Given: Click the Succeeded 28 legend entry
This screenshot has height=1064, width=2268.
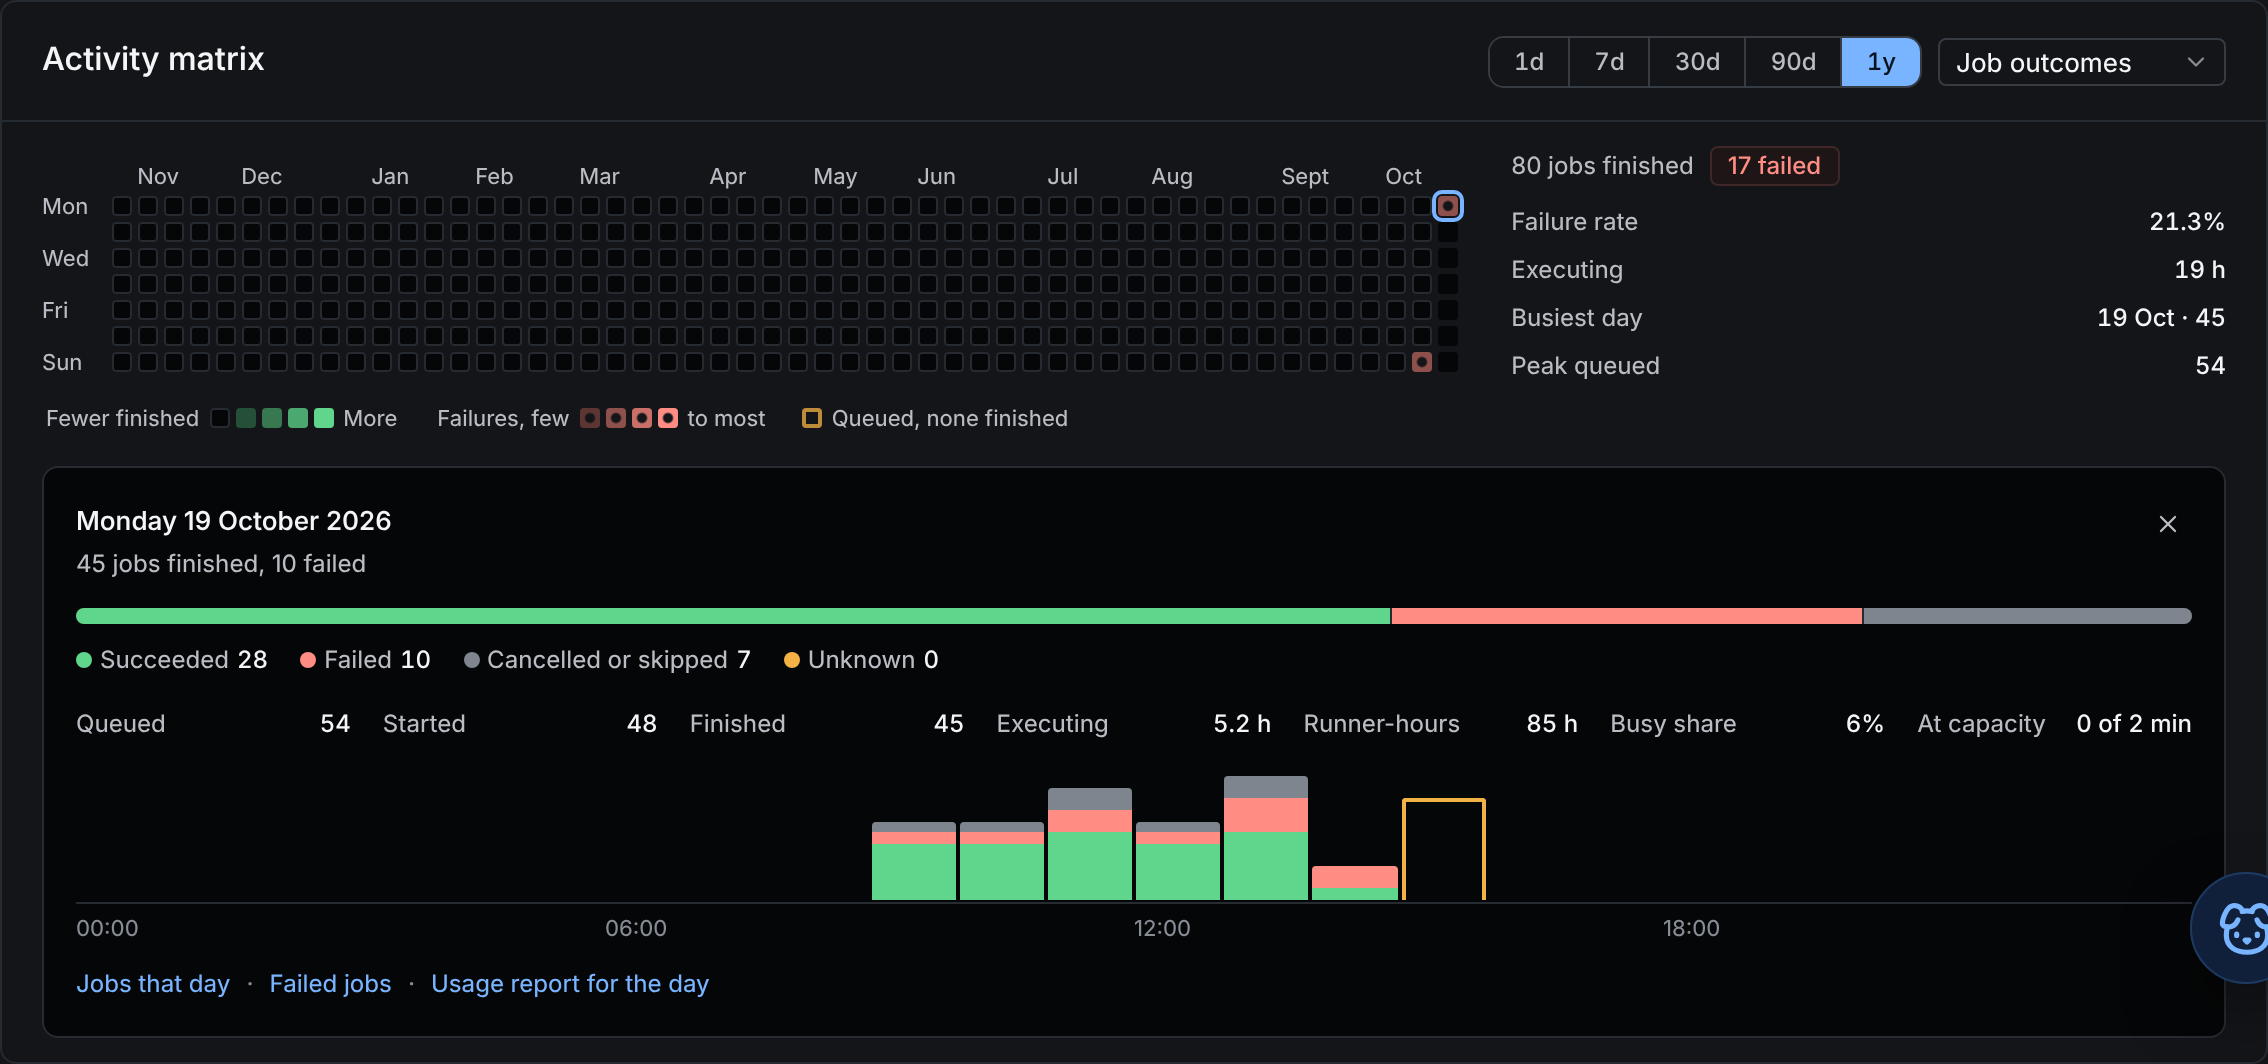Looking at the screenshot, I should [172, 660].
